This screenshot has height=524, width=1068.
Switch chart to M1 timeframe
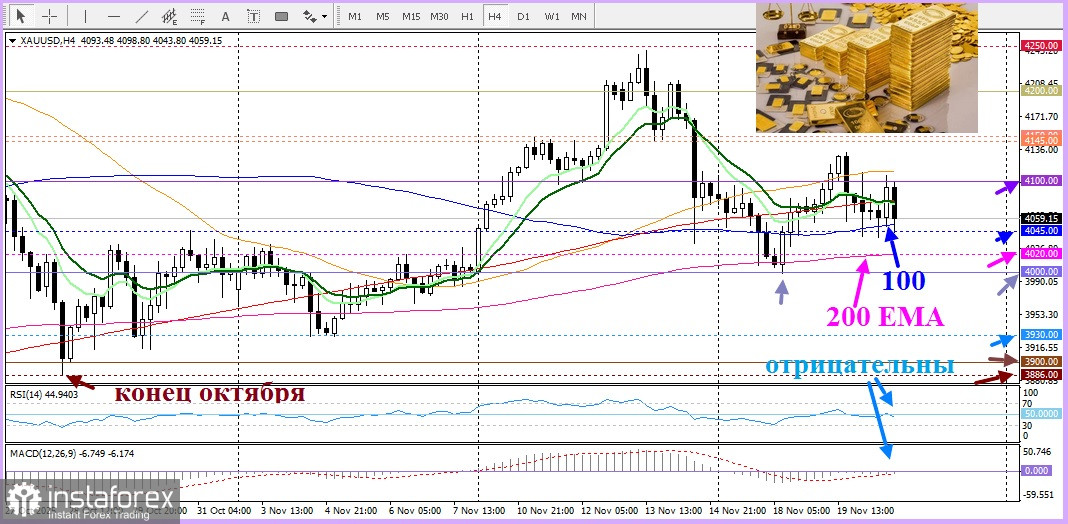click(355, 16)
